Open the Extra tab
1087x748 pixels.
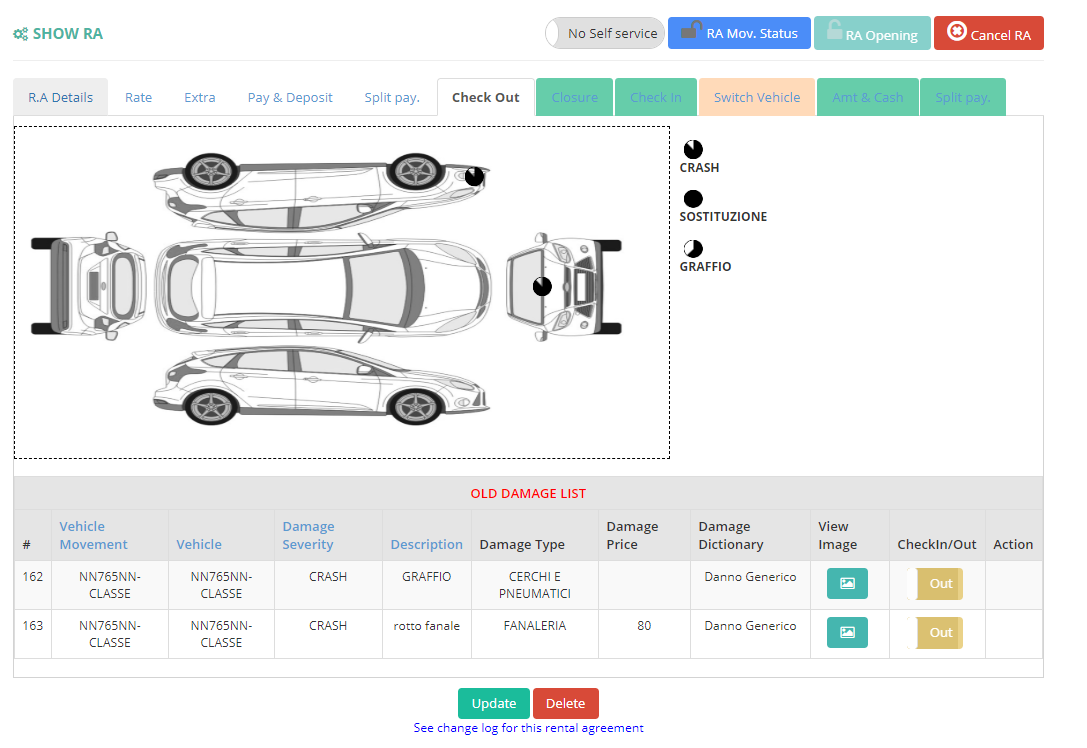click(200, 97)
